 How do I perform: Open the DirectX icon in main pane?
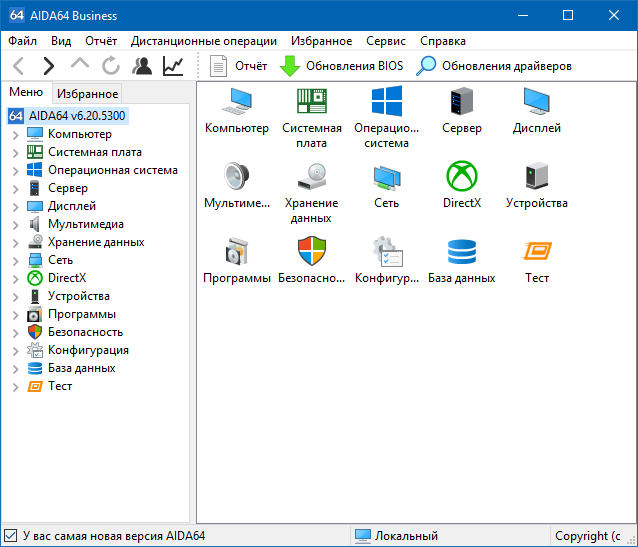[x=462, y=178]
